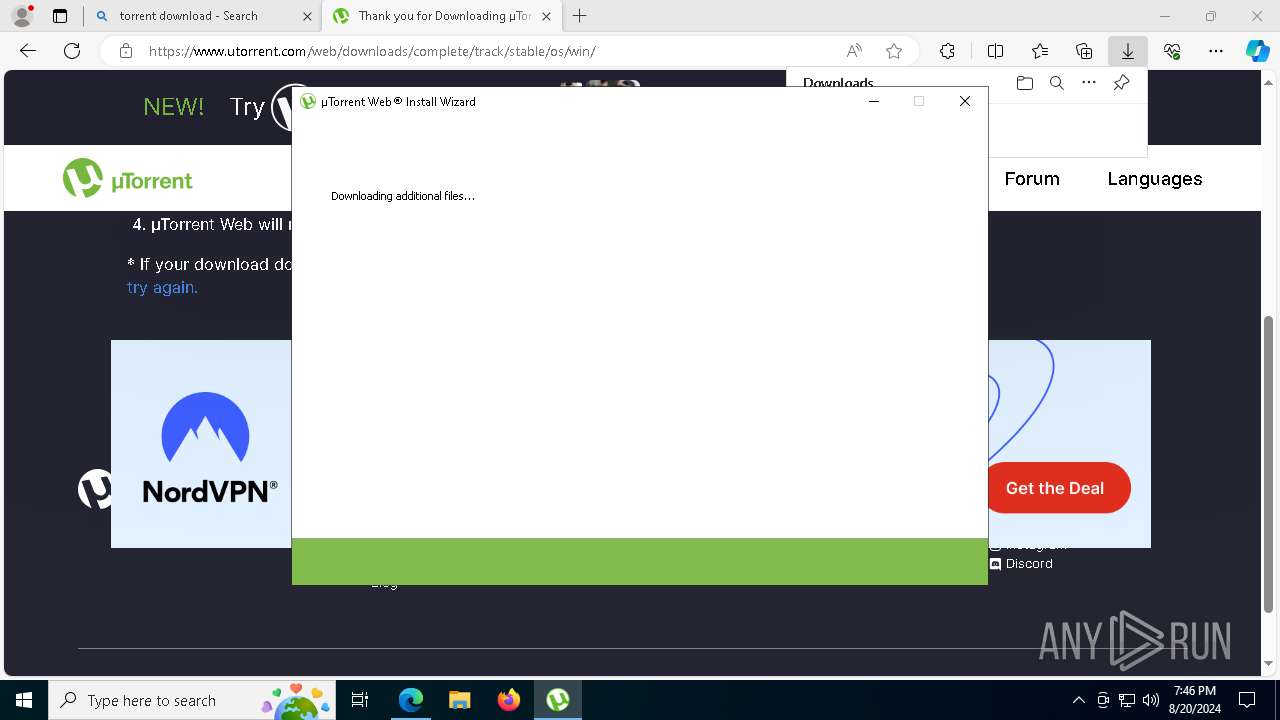
Task: Refresh the current page
Action: (72, 51)
